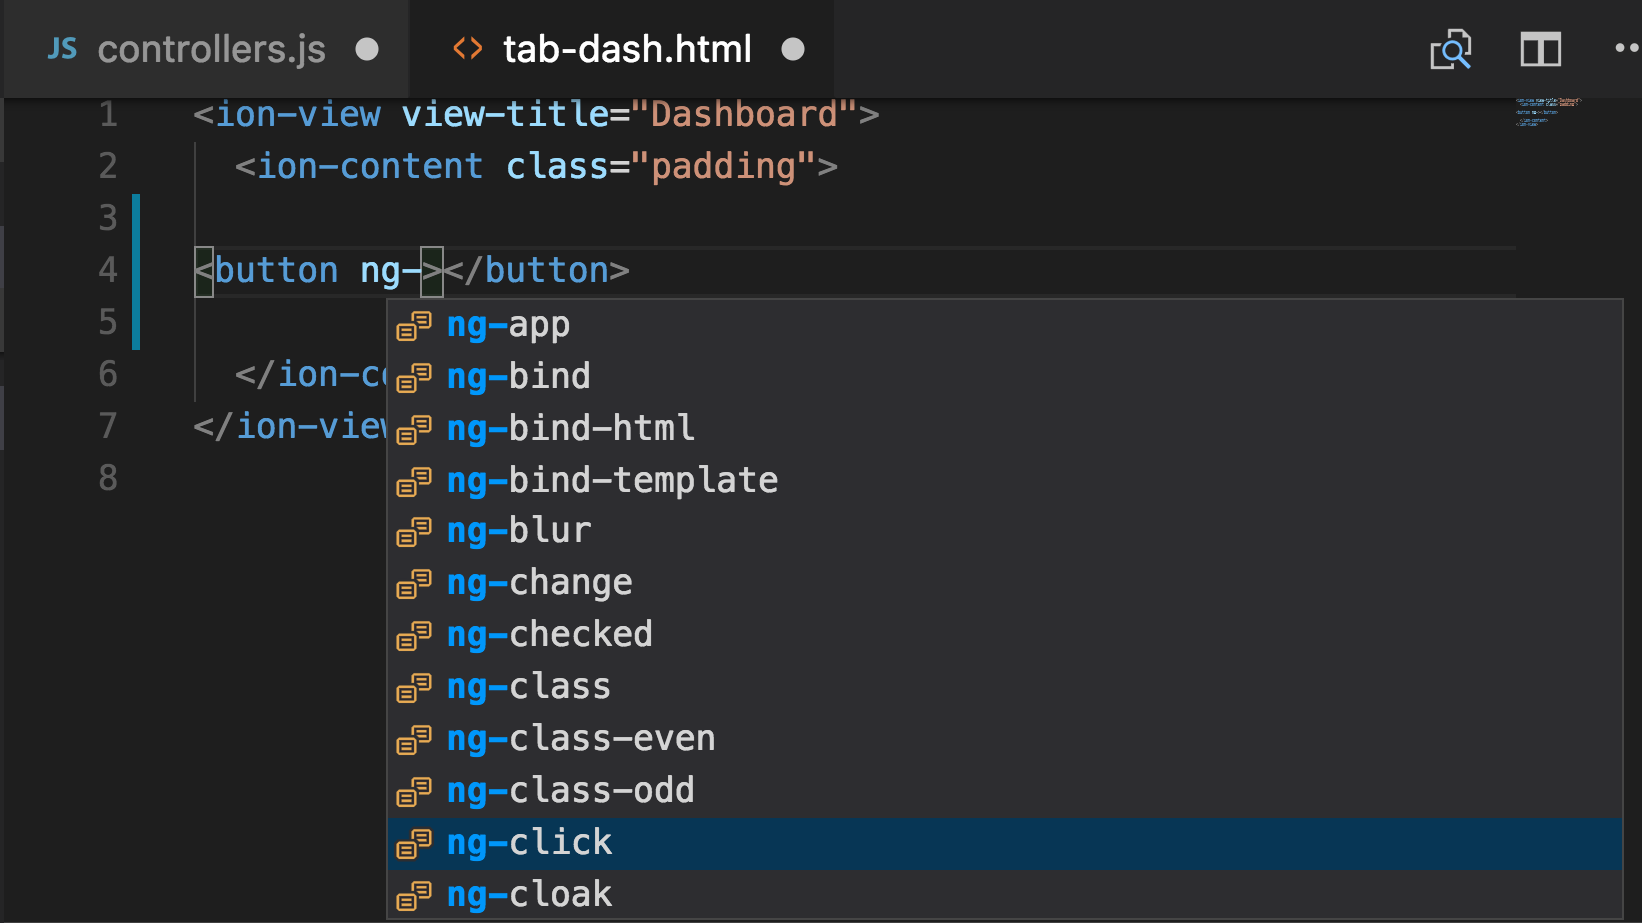Click the "Dashboard" attribute value text
Screen dimensions: 1642x923
coord(744,114)
